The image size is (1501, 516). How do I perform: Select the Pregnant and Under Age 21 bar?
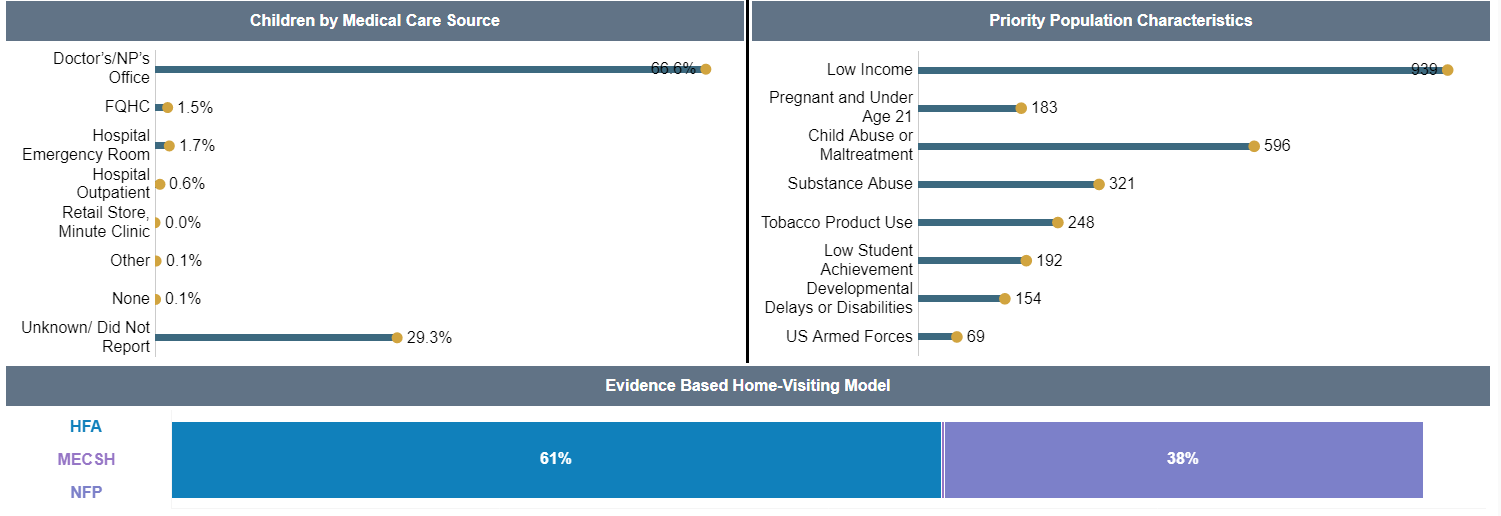tap(969, 108)
